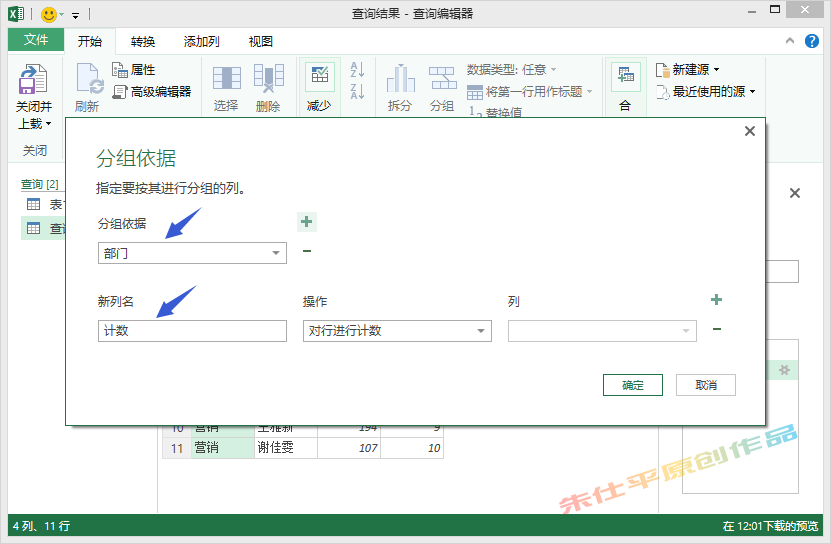Close the query settings pane X
The height and width of the screenshot is (544, 831).
(794, 193)
